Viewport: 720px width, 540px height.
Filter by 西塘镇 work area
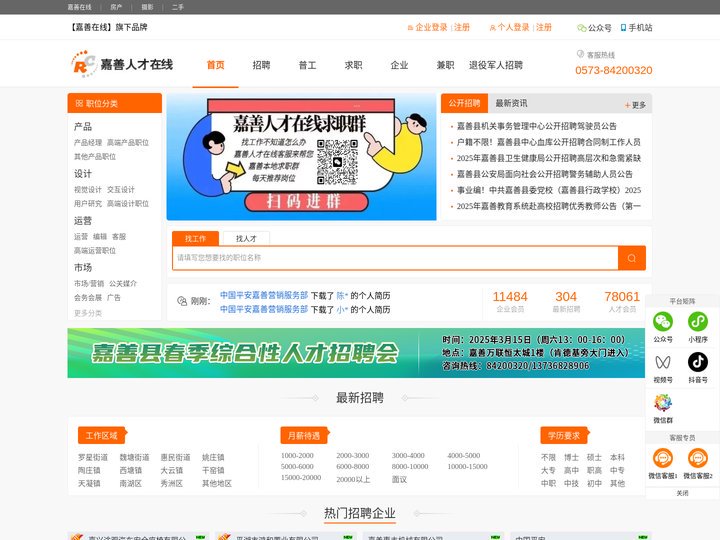(x=130, y=470)
